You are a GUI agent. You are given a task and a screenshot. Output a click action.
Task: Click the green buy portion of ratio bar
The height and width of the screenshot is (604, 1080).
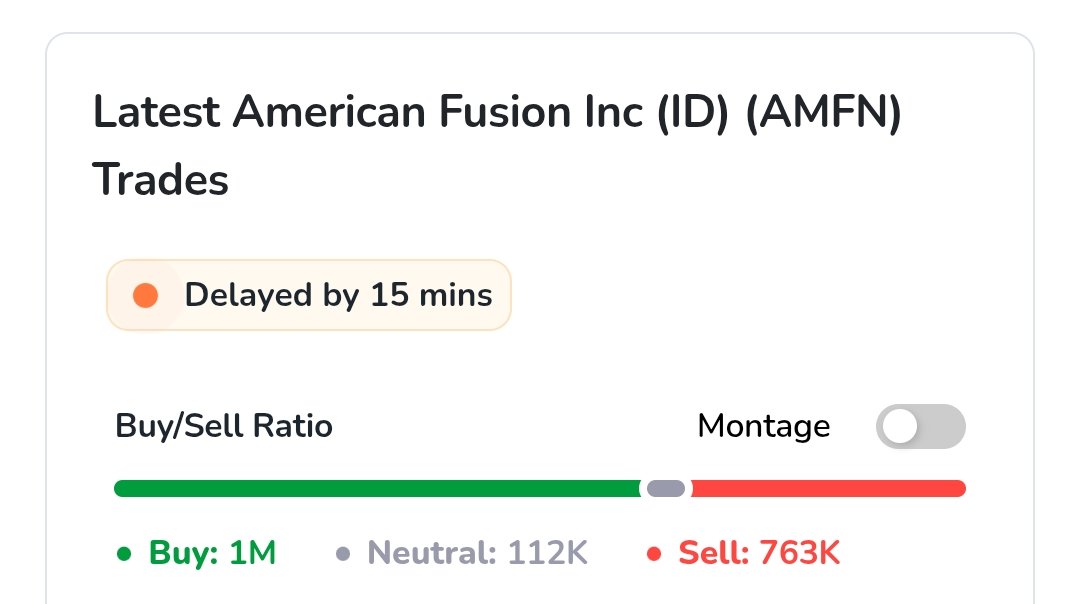377,488
